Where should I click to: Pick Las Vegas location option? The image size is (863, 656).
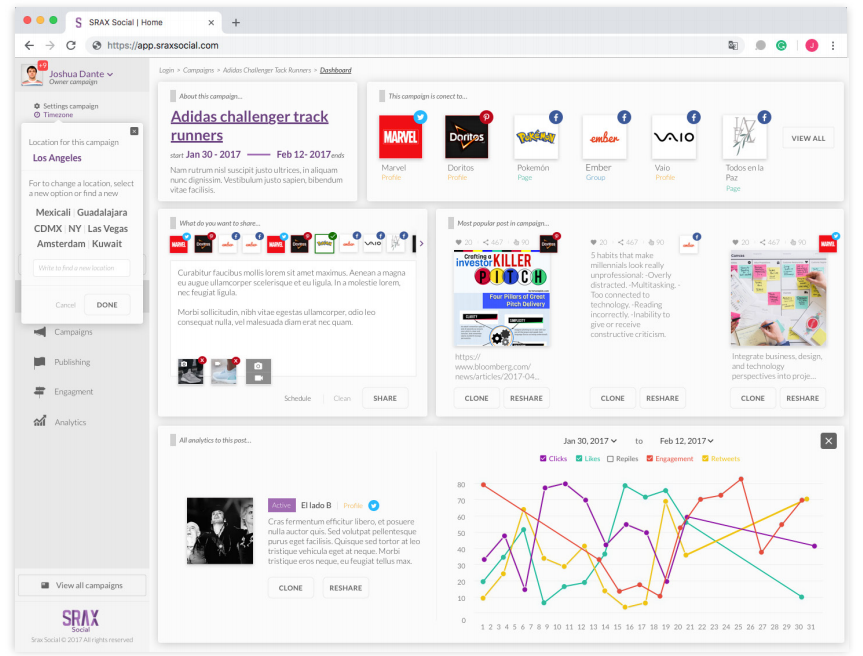(107, 228)
